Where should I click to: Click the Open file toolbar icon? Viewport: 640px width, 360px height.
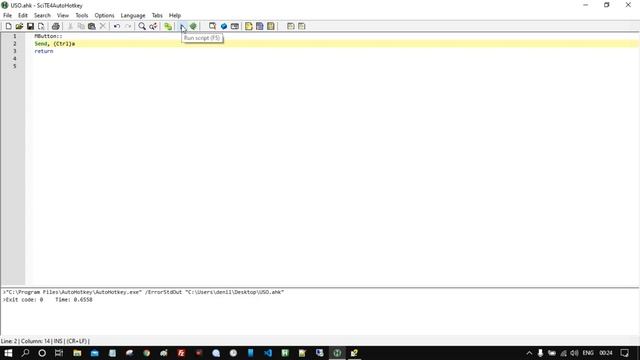[19, 27]
